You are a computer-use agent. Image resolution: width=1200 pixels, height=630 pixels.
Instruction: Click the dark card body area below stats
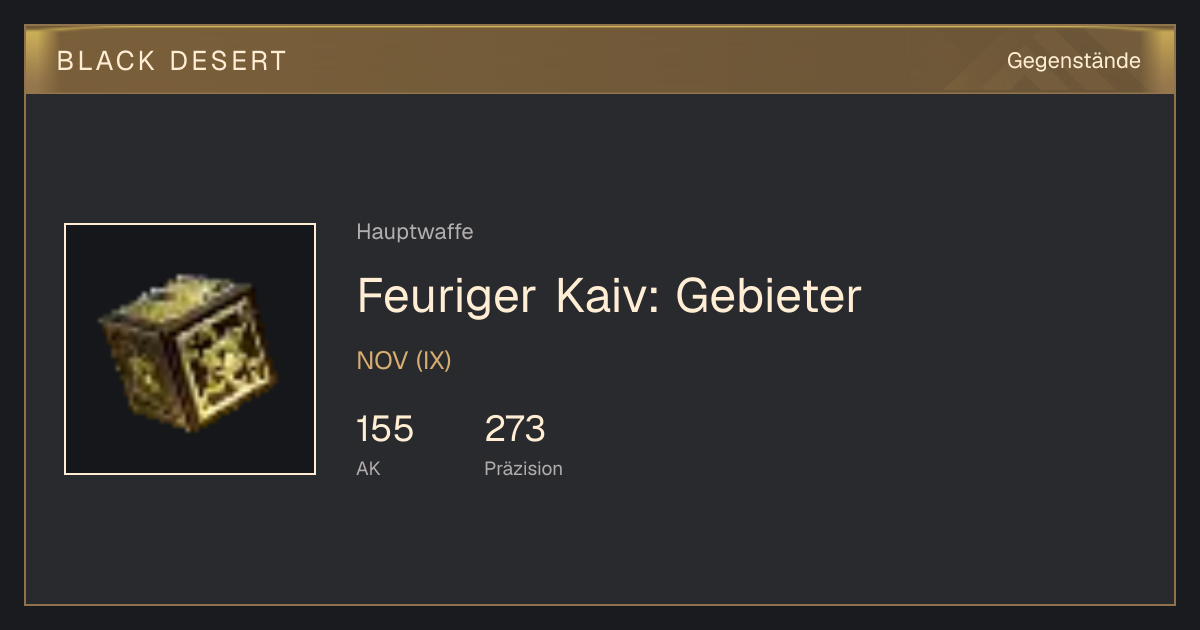pyautogui.click(x=600, y=545)
